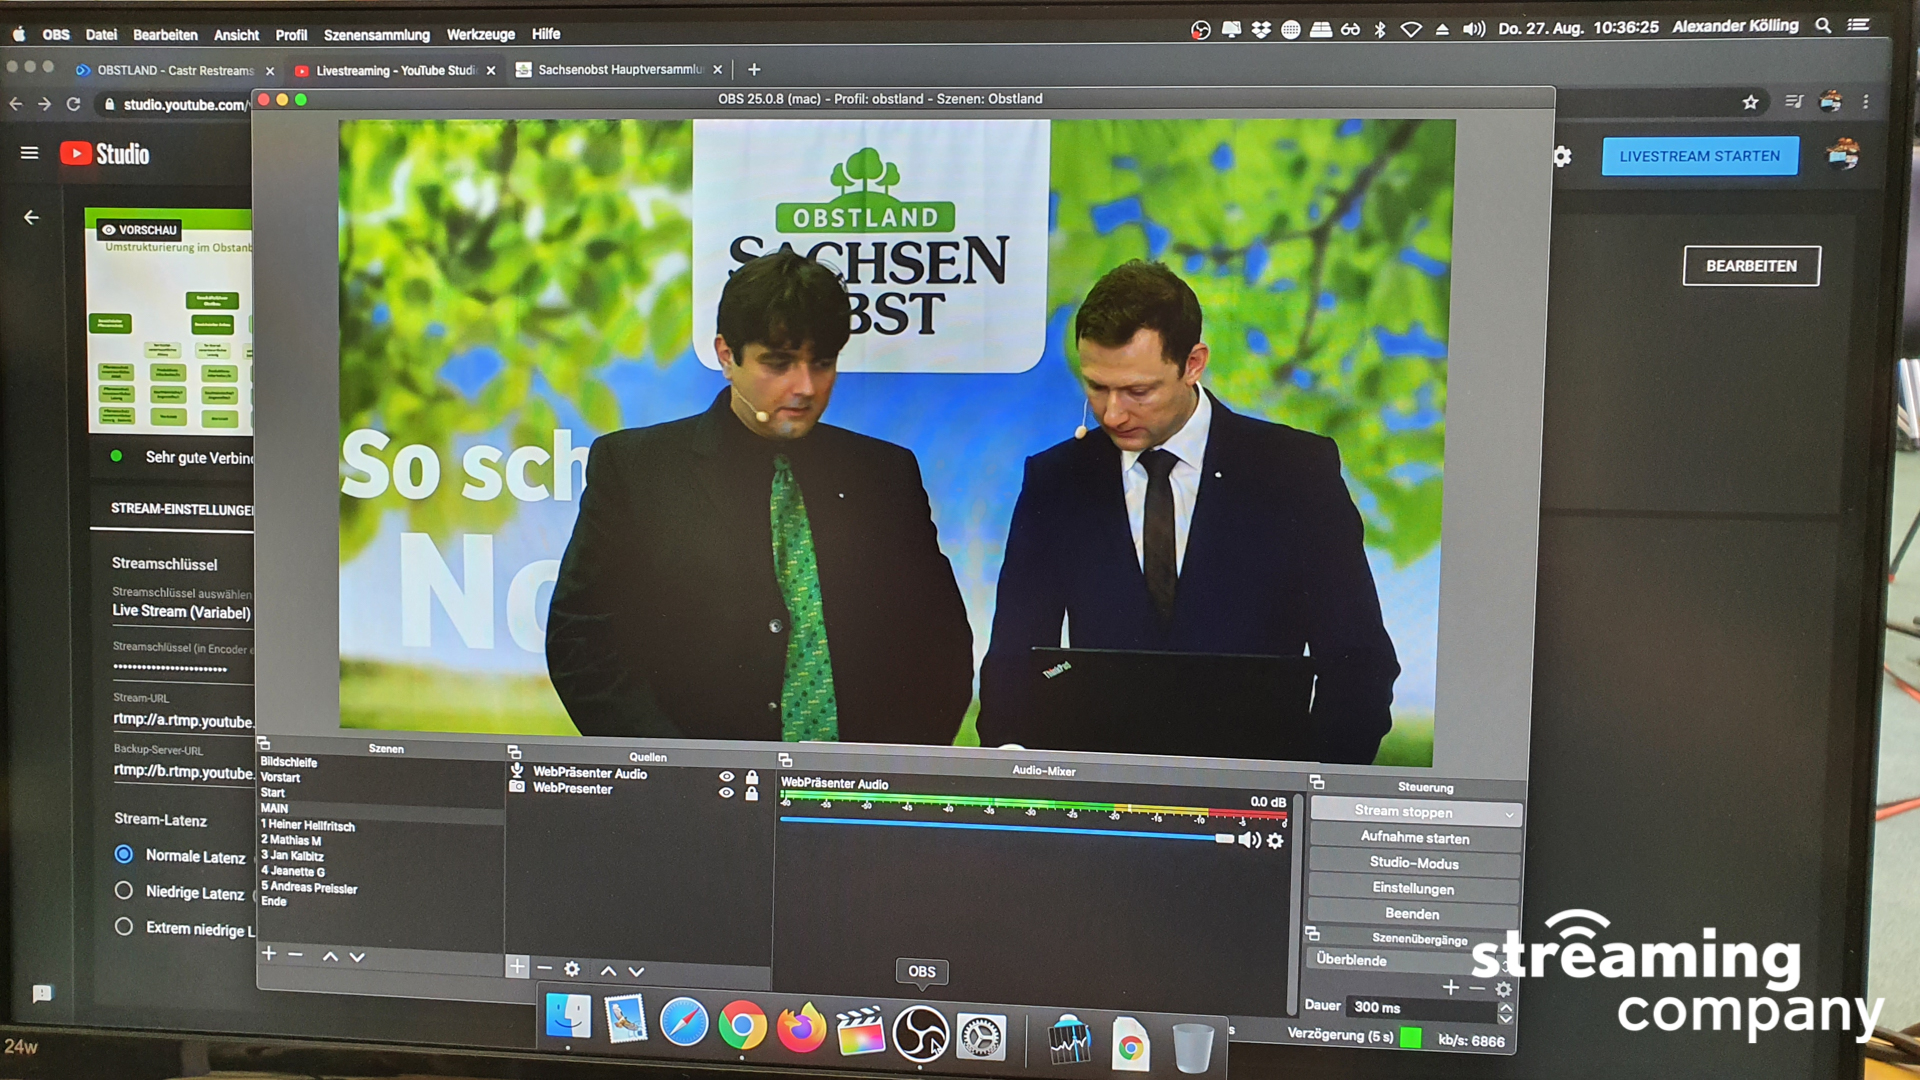Image resolution: width=1920 pixels, height=1080 pixels.
Task: Open the Datei menu
Action: coord(101,35)
